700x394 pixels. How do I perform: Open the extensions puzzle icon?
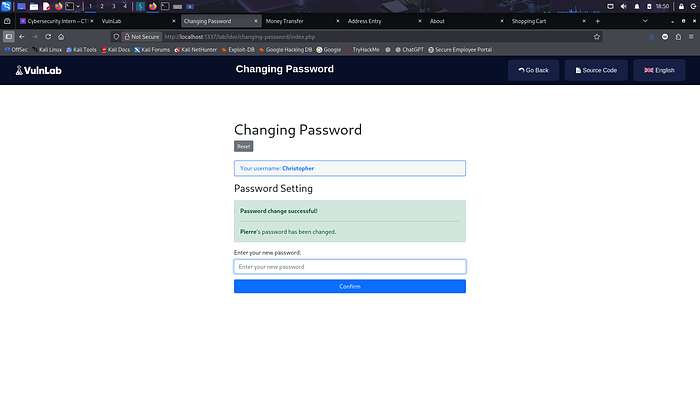click(678, 37)
